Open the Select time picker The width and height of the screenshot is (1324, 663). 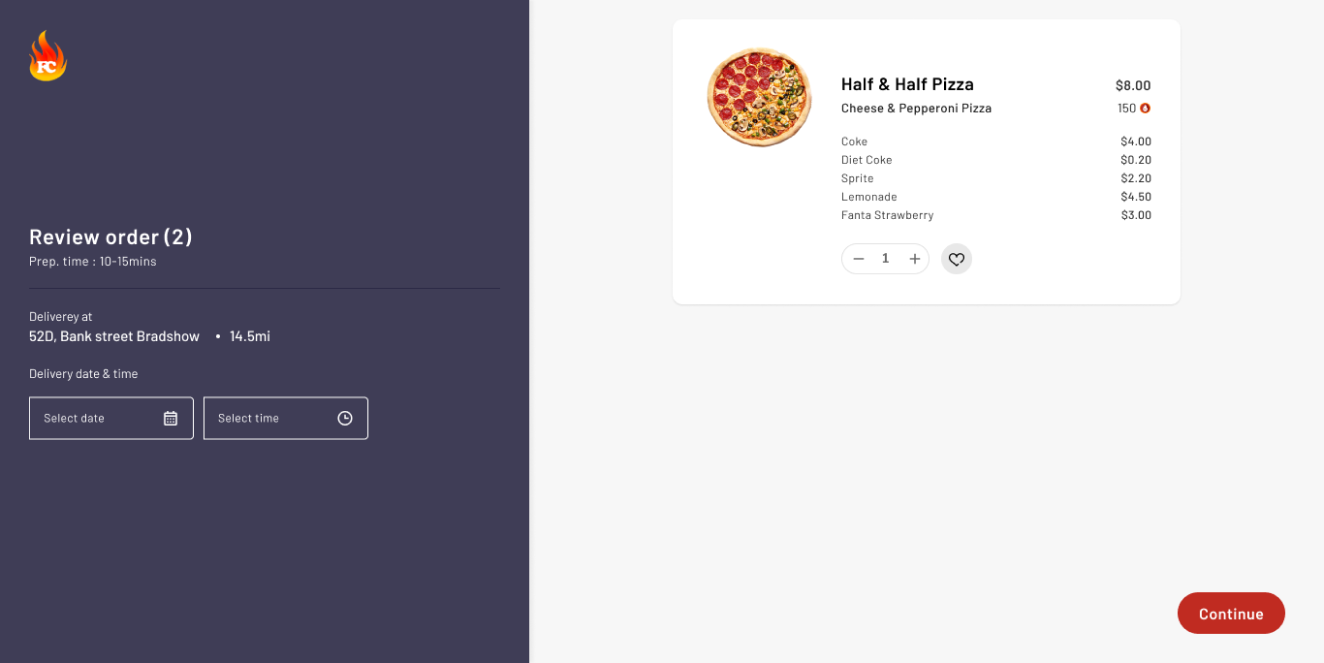click(270, 418)
